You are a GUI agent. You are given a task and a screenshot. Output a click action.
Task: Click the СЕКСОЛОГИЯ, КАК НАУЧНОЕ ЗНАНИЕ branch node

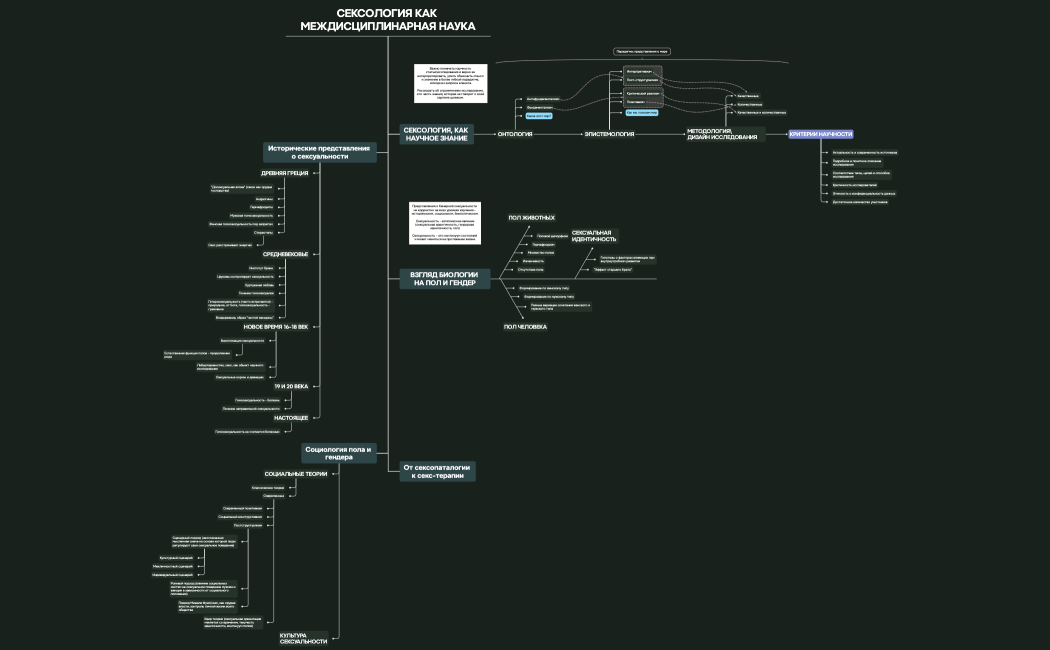click(x=437, y=133)
